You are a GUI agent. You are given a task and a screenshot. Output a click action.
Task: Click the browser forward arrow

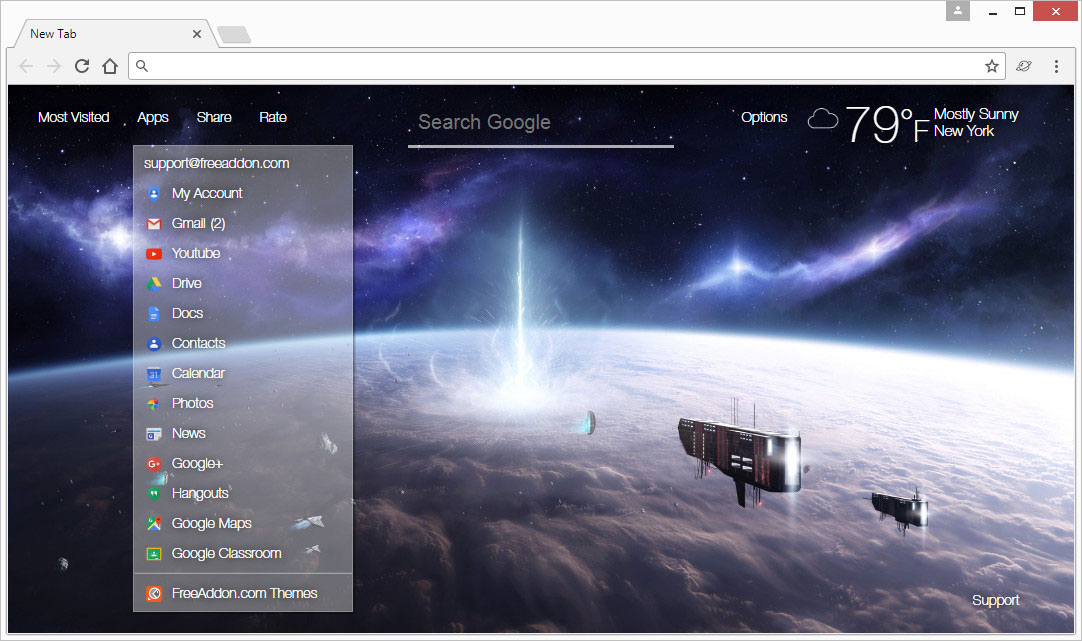54,66
